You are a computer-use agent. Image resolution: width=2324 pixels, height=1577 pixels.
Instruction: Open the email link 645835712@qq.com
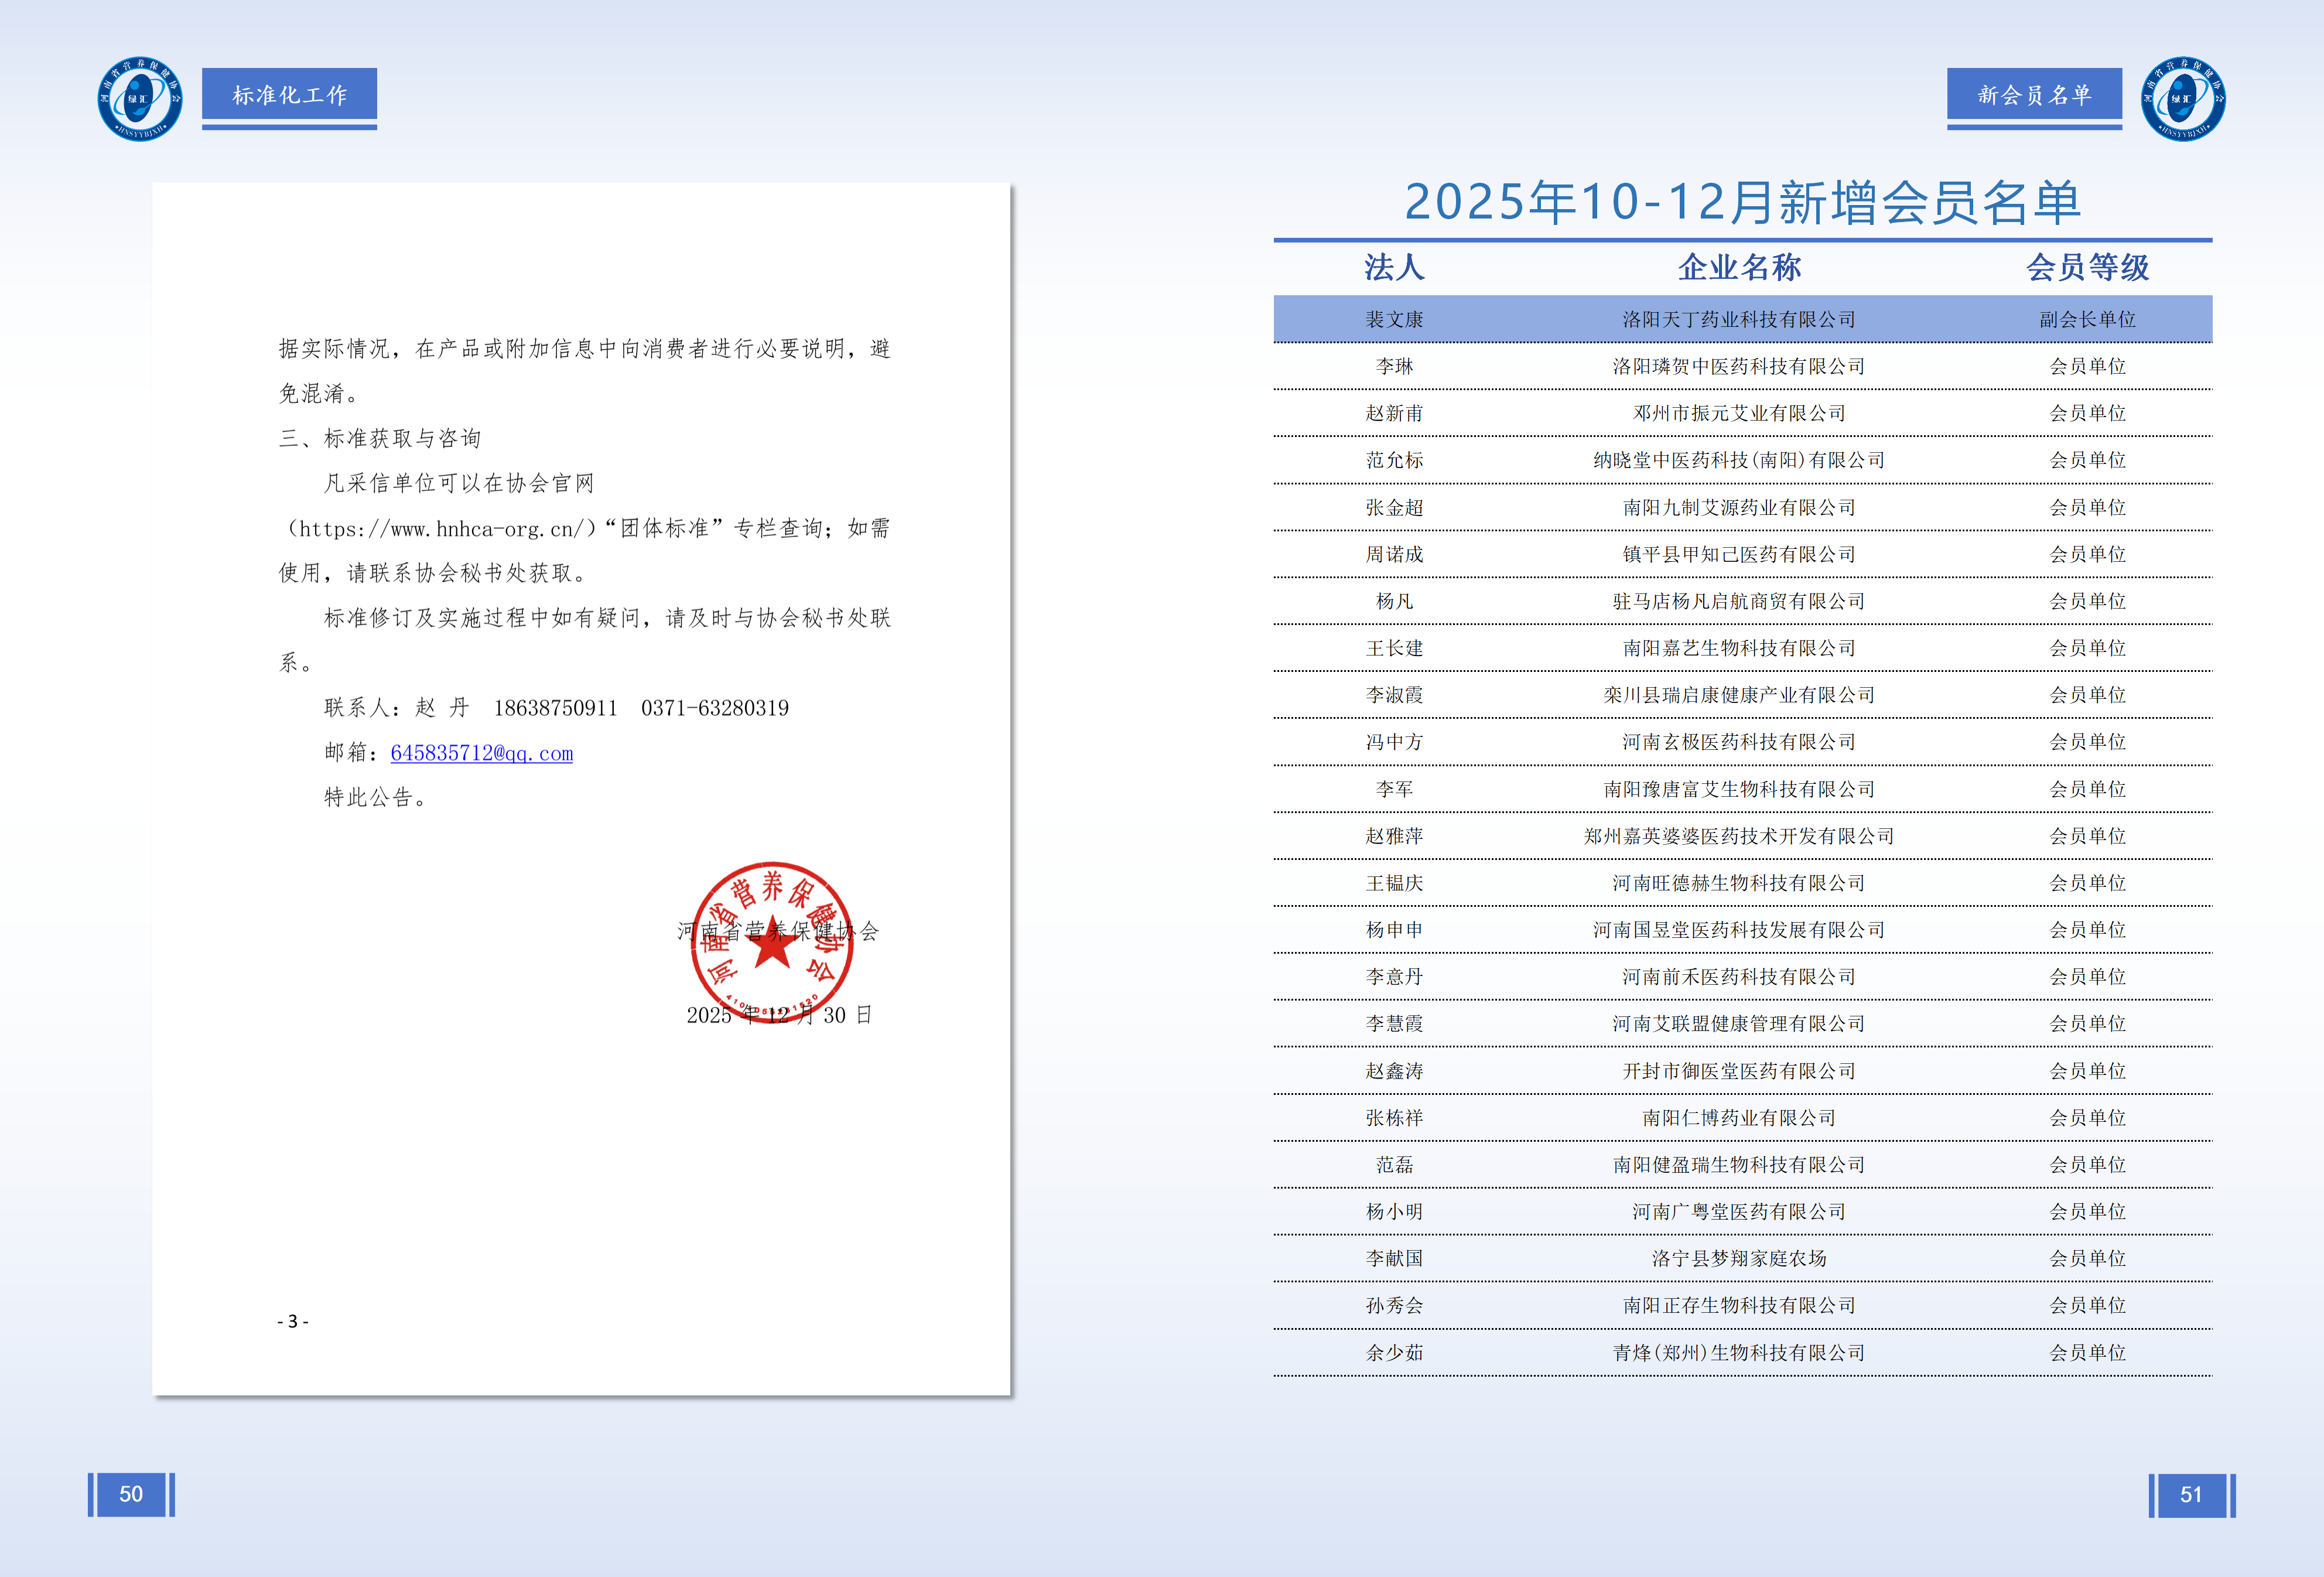coord(480,752)
